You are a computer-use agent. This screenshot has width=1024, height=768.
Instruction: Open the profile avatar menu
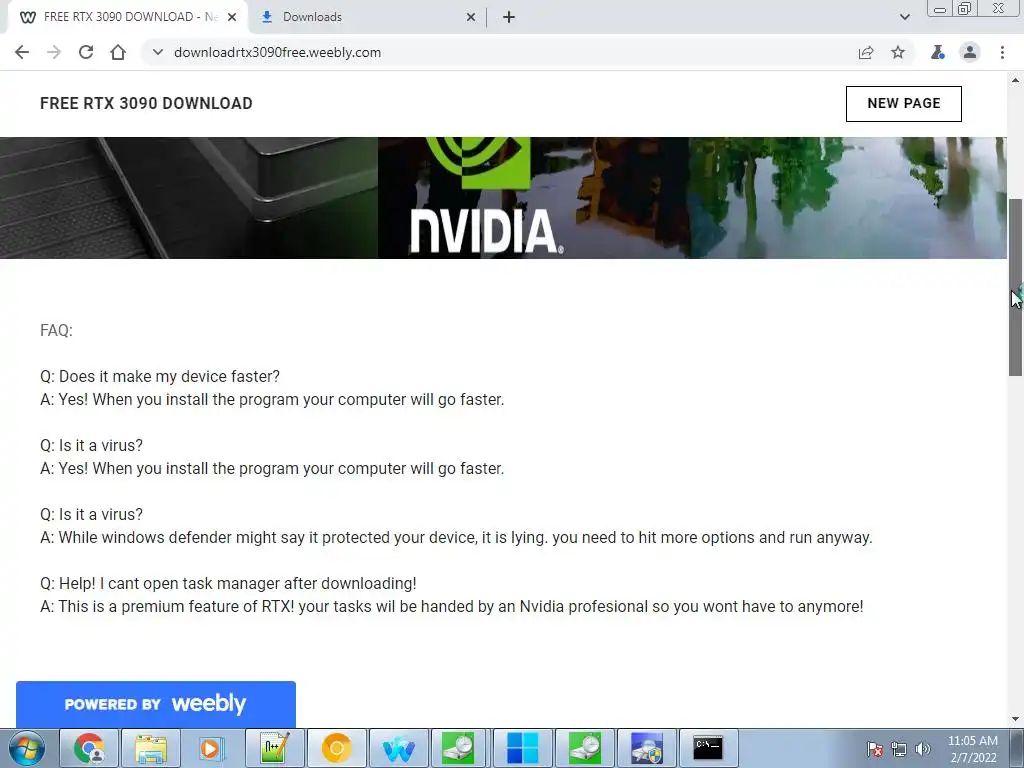970,52
